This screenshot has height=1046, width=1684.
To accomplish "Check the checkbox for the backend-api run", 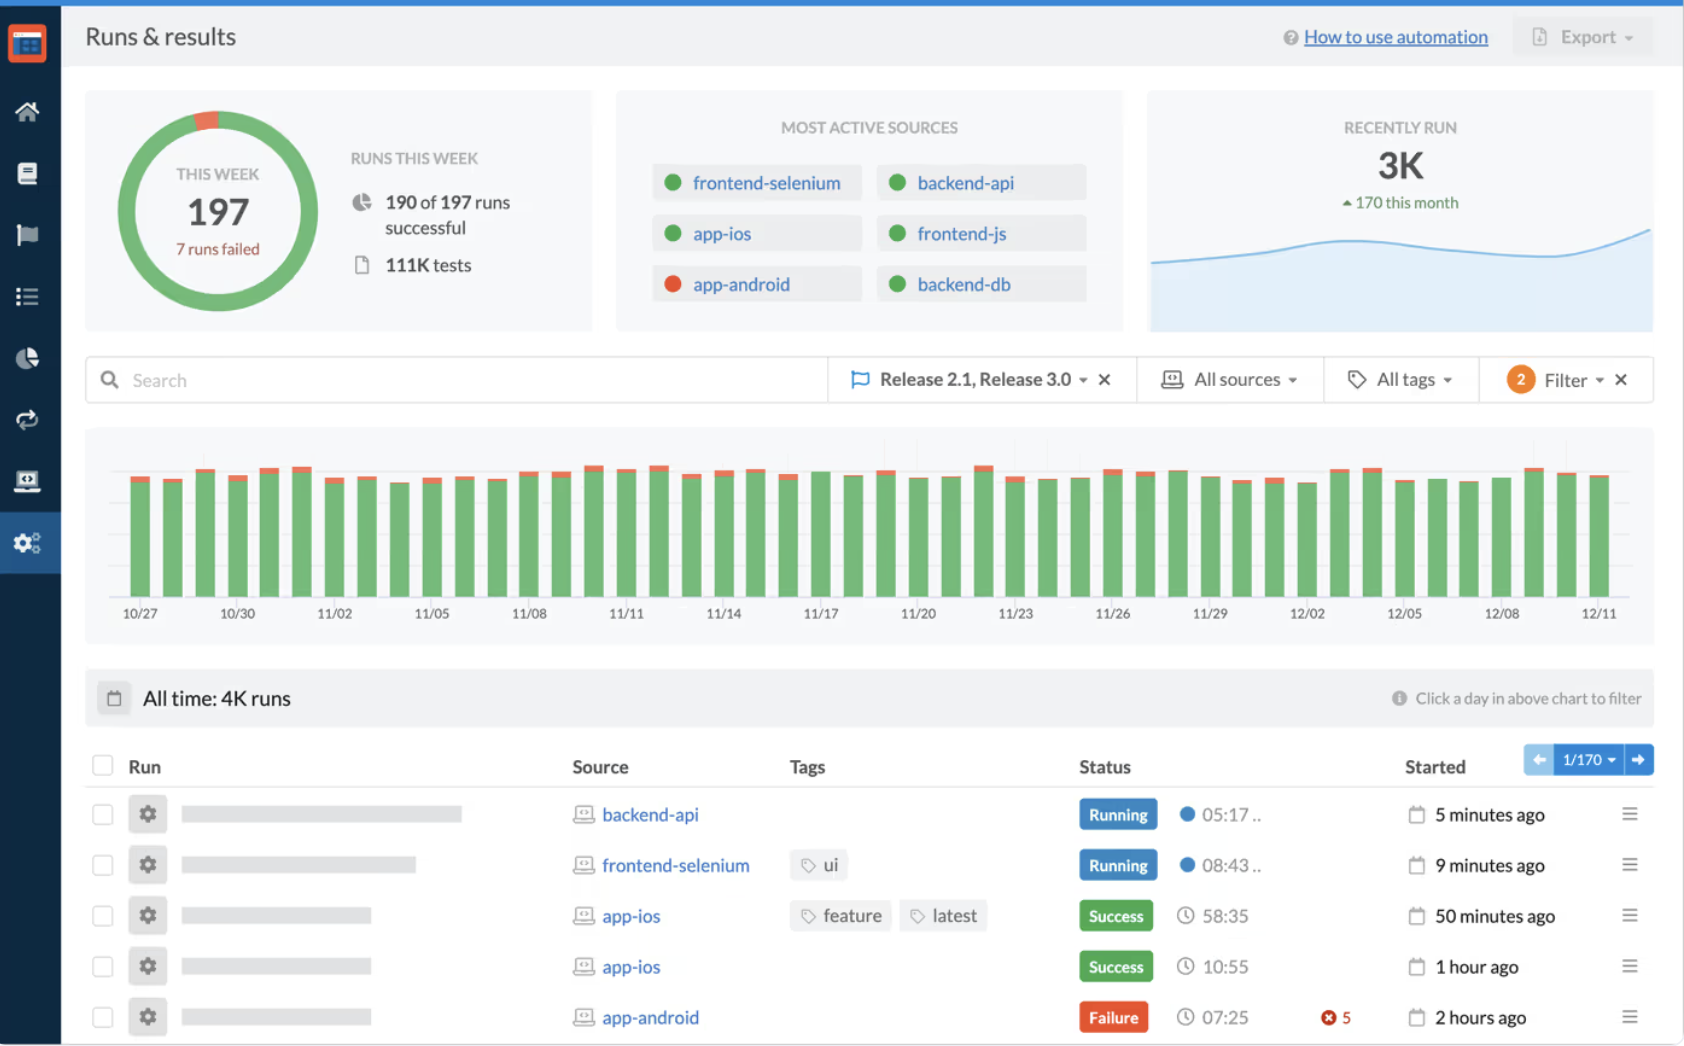I will pyautogui.click(x=103, y=814).
